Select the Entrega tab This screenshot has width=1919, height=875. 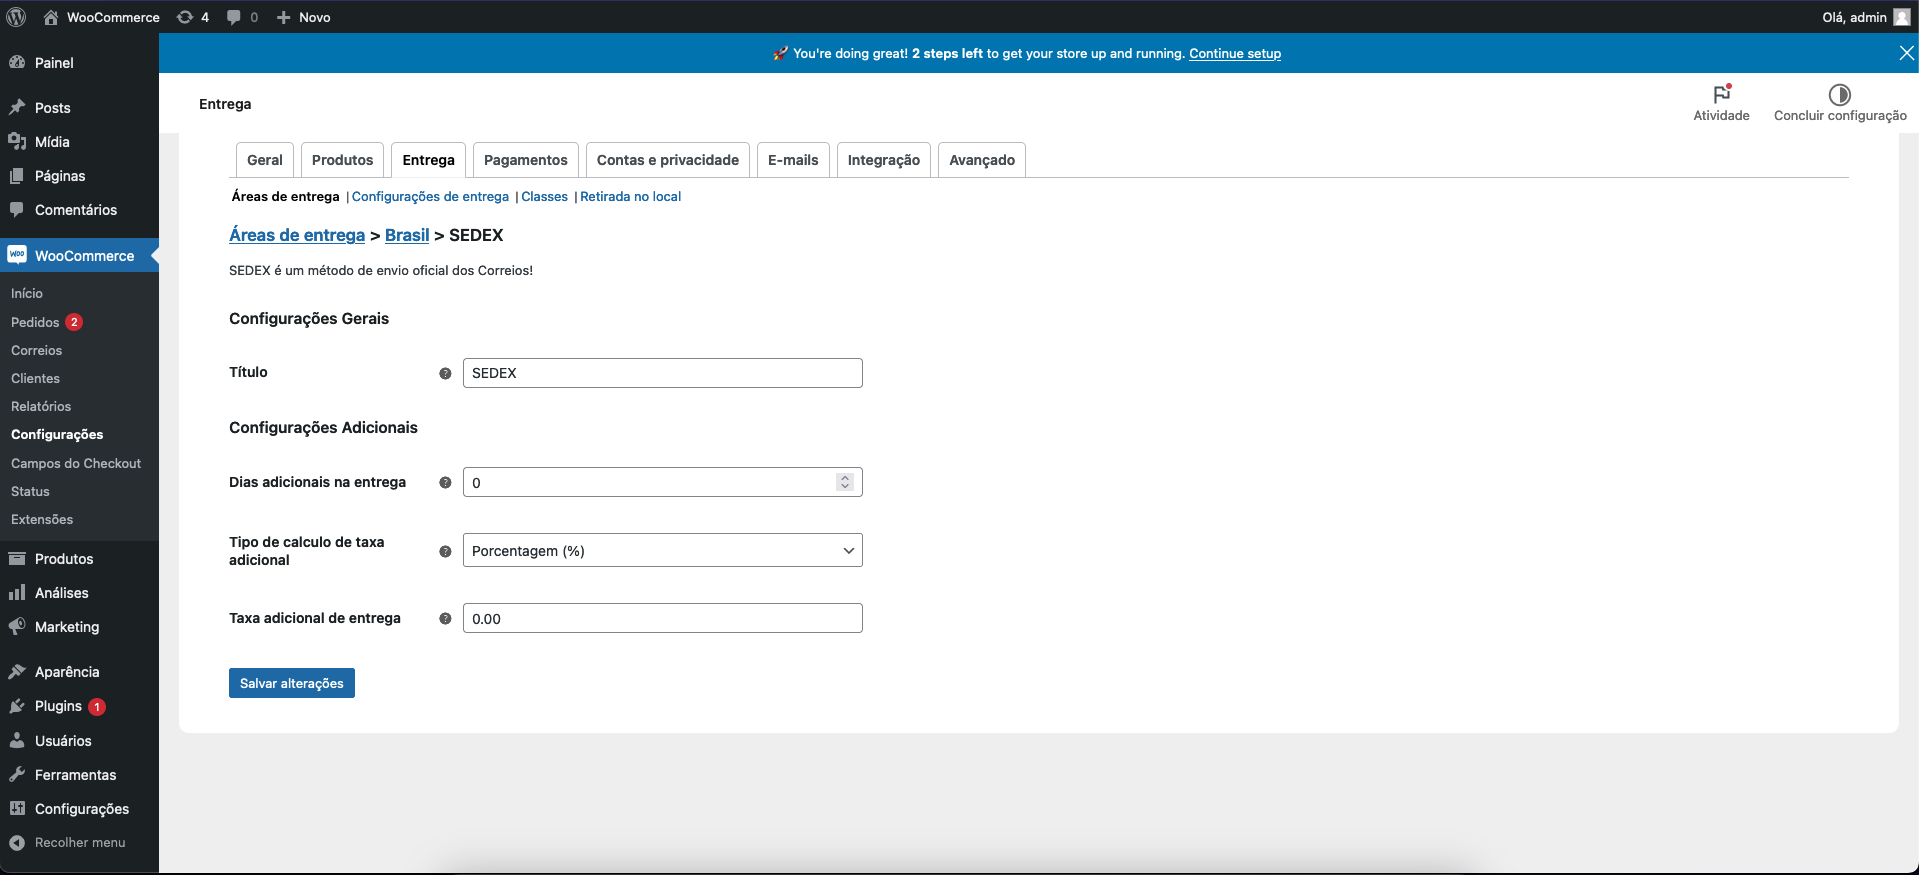(x=428, y=160)
